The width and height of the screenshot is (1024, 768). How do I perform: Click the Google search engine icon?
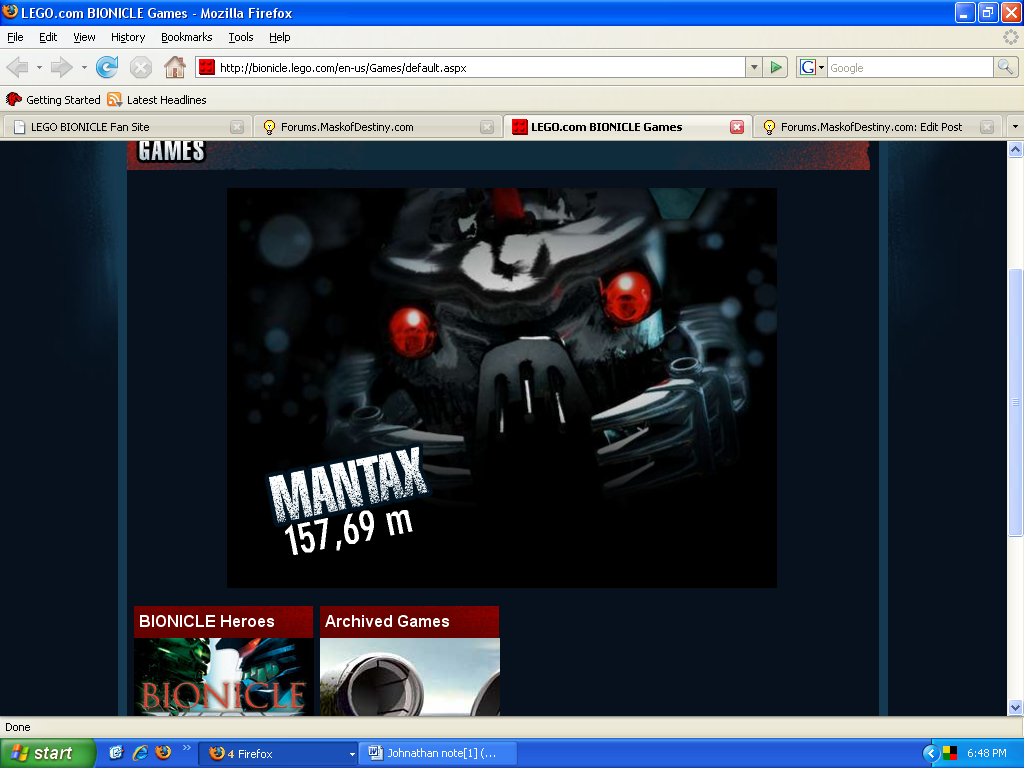click(x=808, y=67)
